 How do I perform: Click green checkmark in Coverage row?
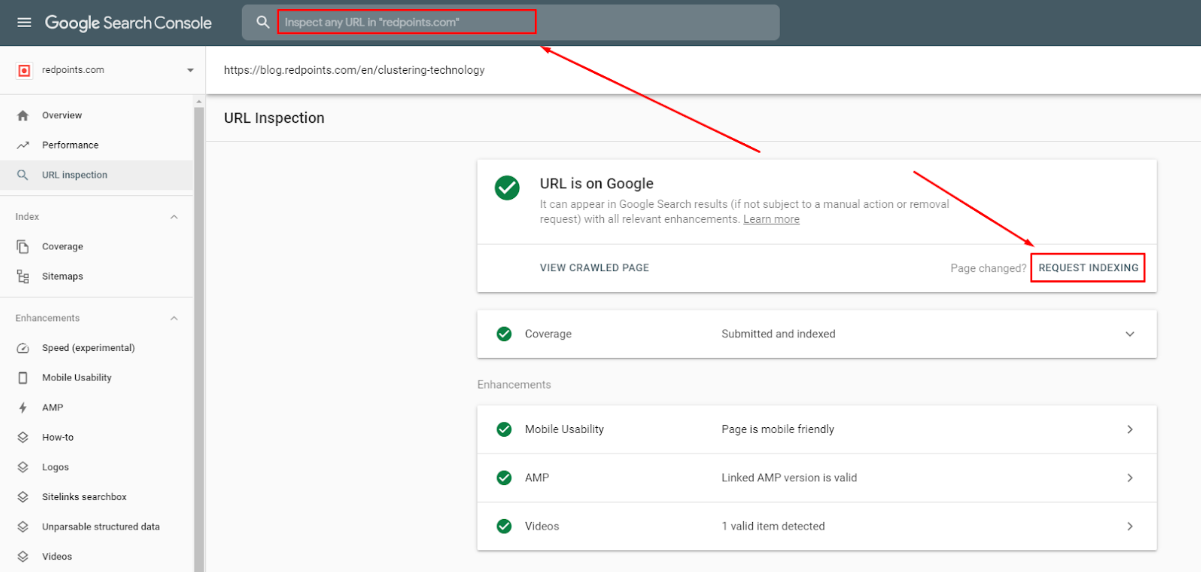tap(504, 334)
